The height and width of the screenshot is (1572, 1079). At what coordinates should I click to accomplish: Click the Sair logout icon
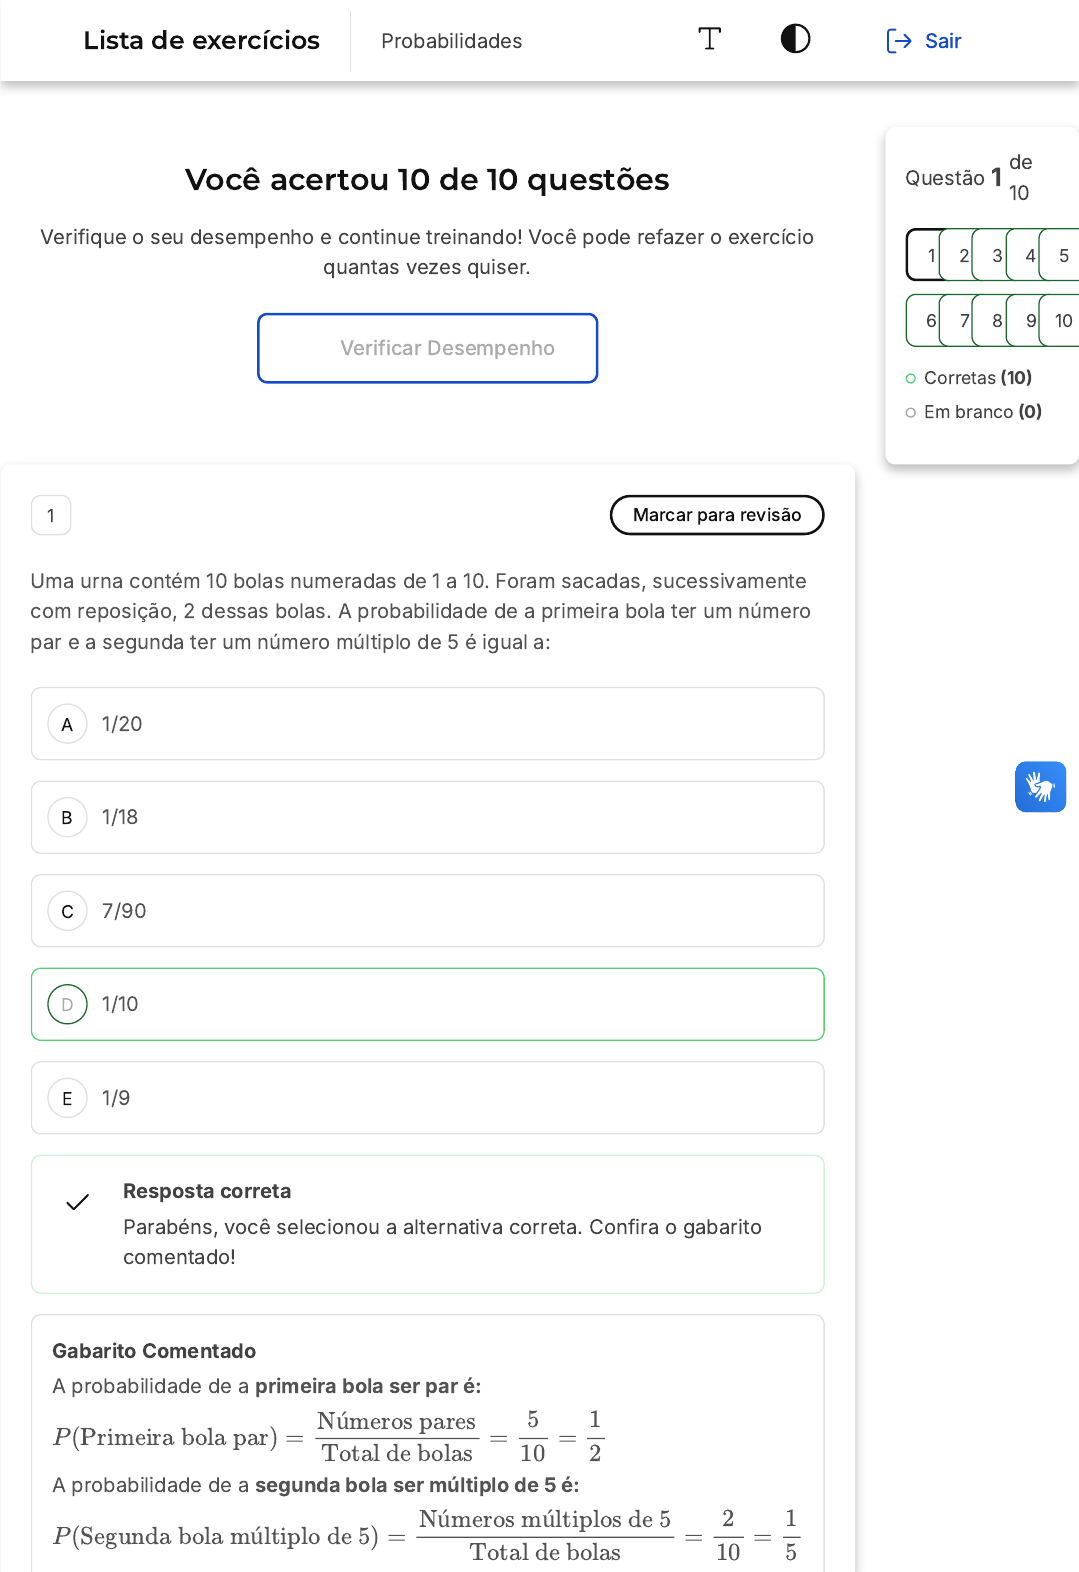pyautogui.click(x=898, y=41)
